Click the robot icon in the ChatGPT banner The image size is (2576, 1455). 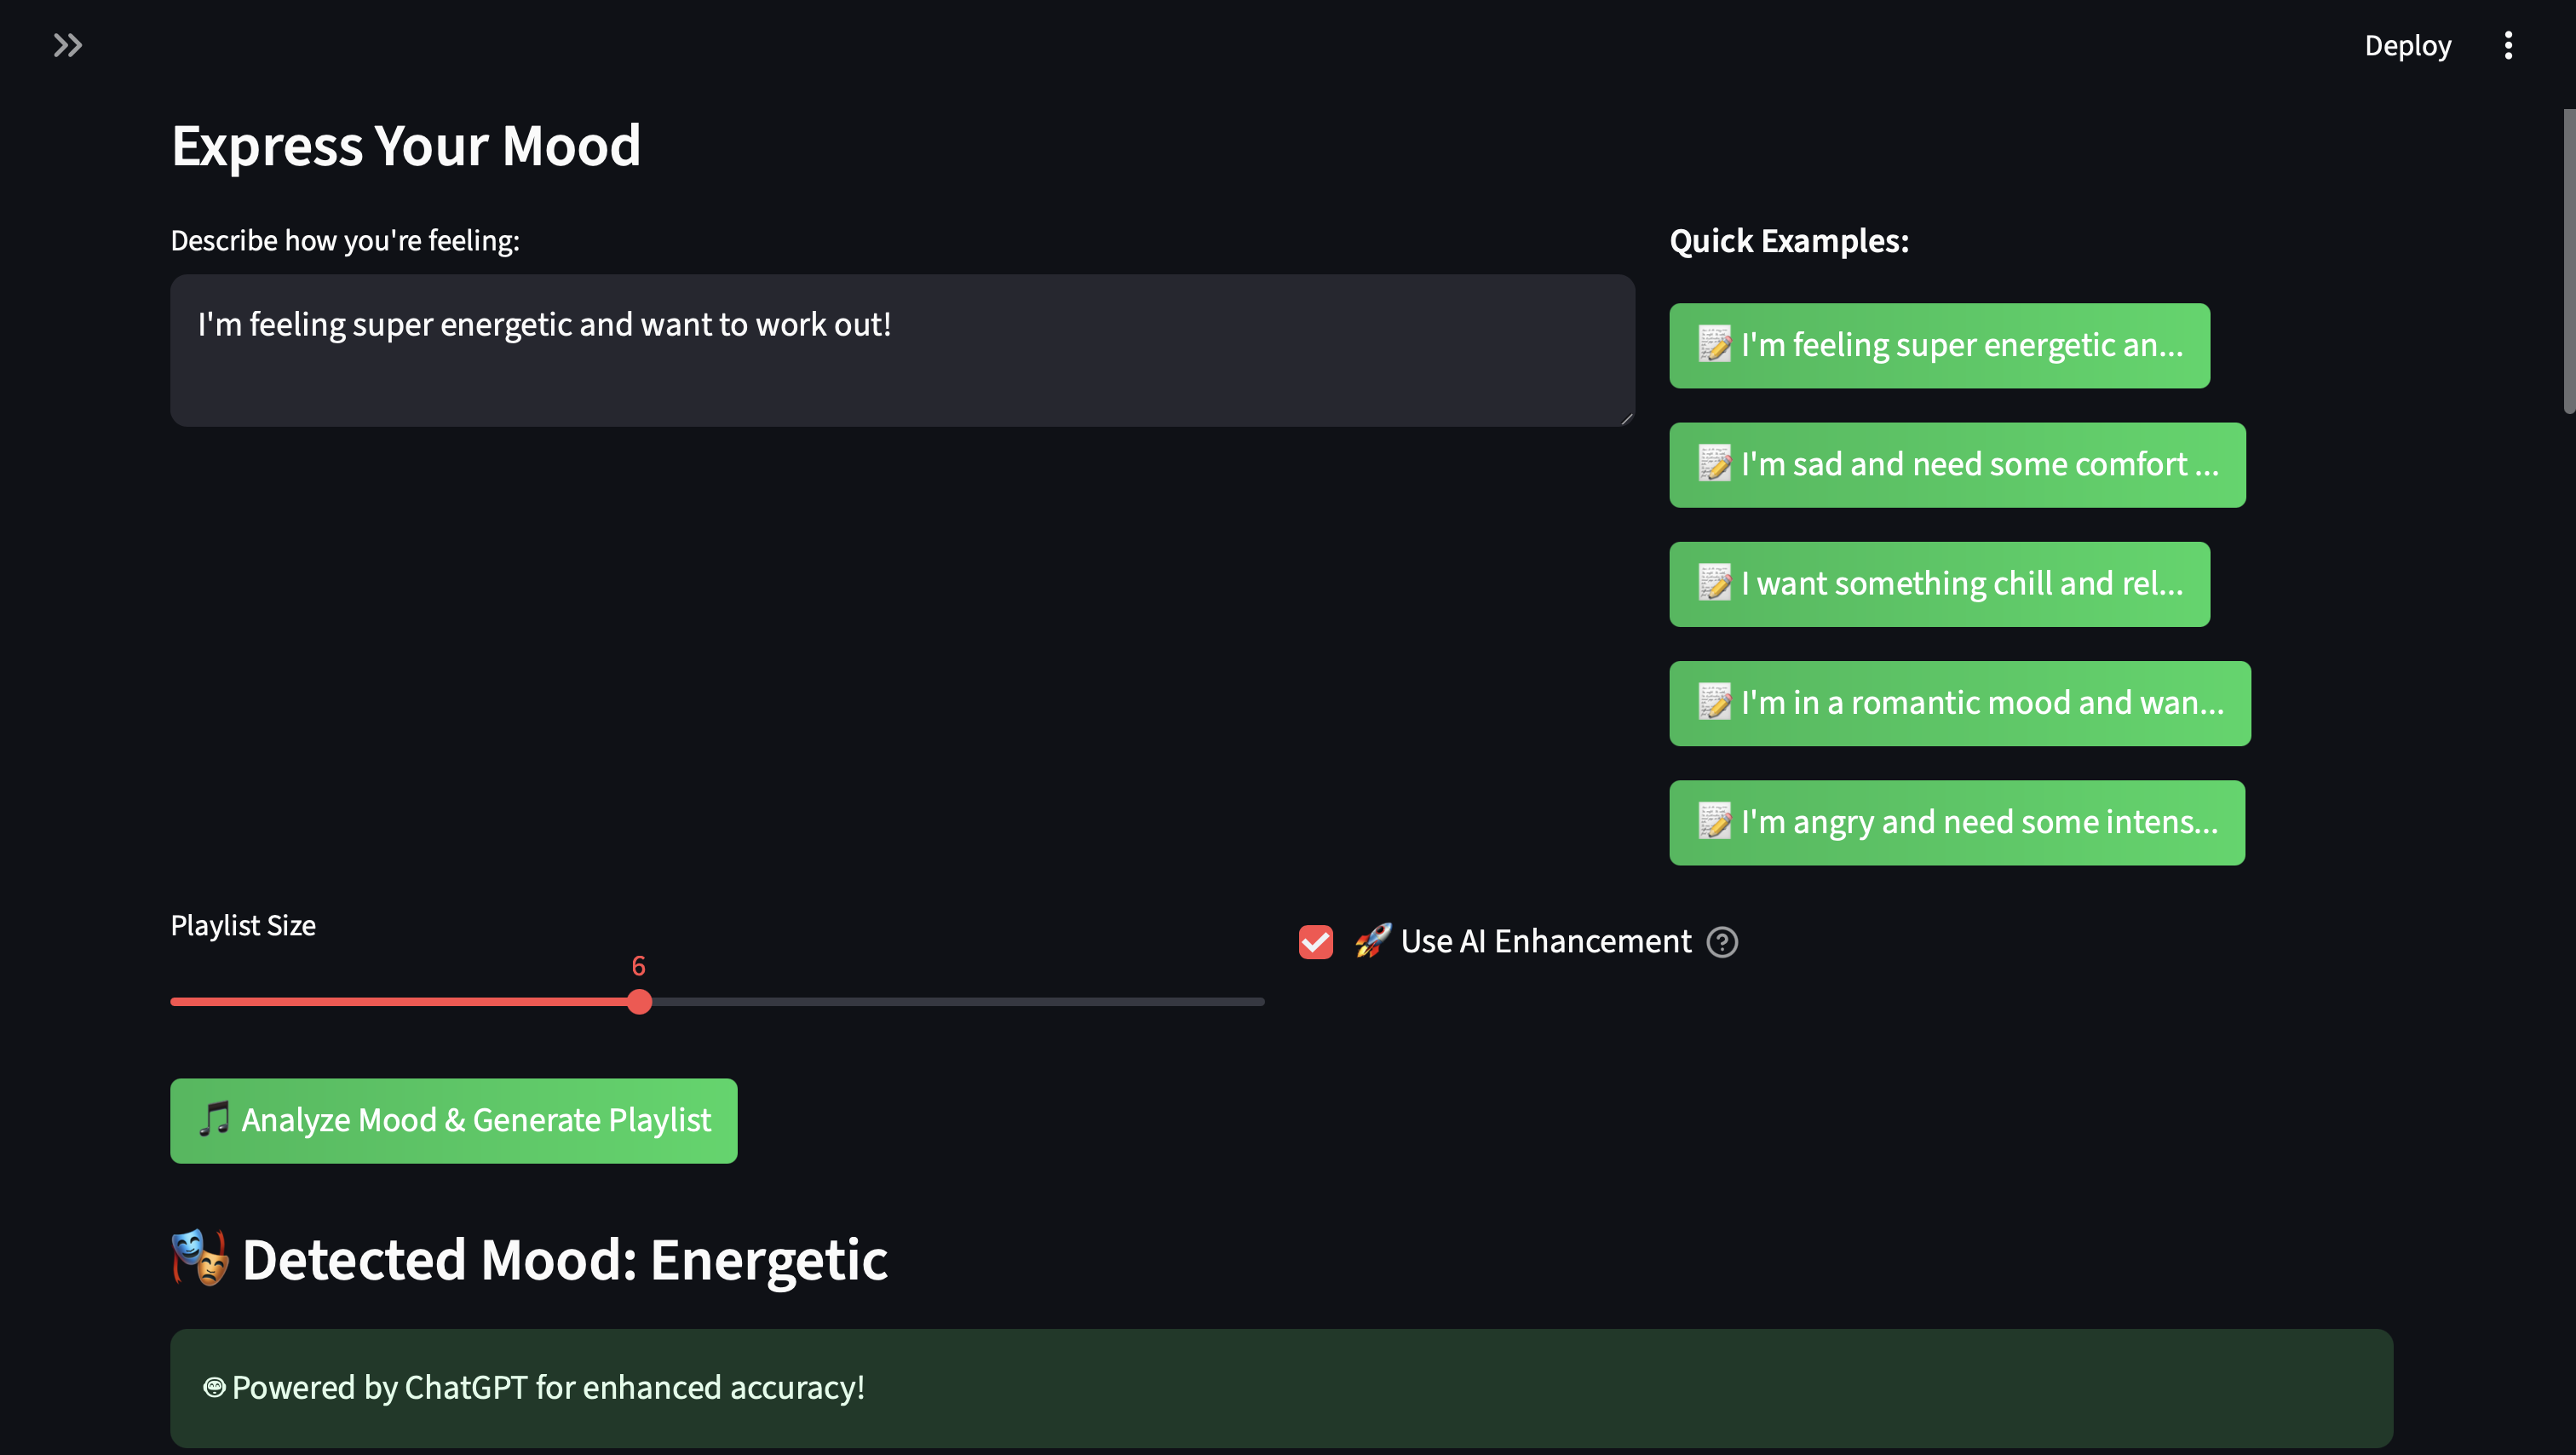pos(213,1387)
